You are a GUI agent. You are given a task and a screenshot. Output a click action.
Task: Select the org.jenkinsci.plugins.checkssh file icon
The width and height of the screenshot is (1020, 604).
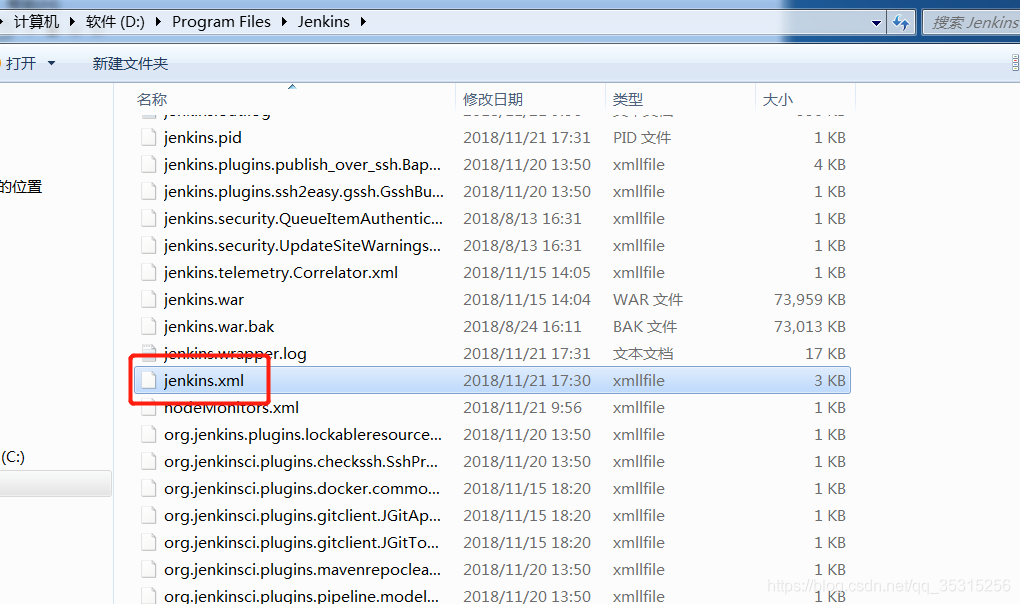[149, 462]
